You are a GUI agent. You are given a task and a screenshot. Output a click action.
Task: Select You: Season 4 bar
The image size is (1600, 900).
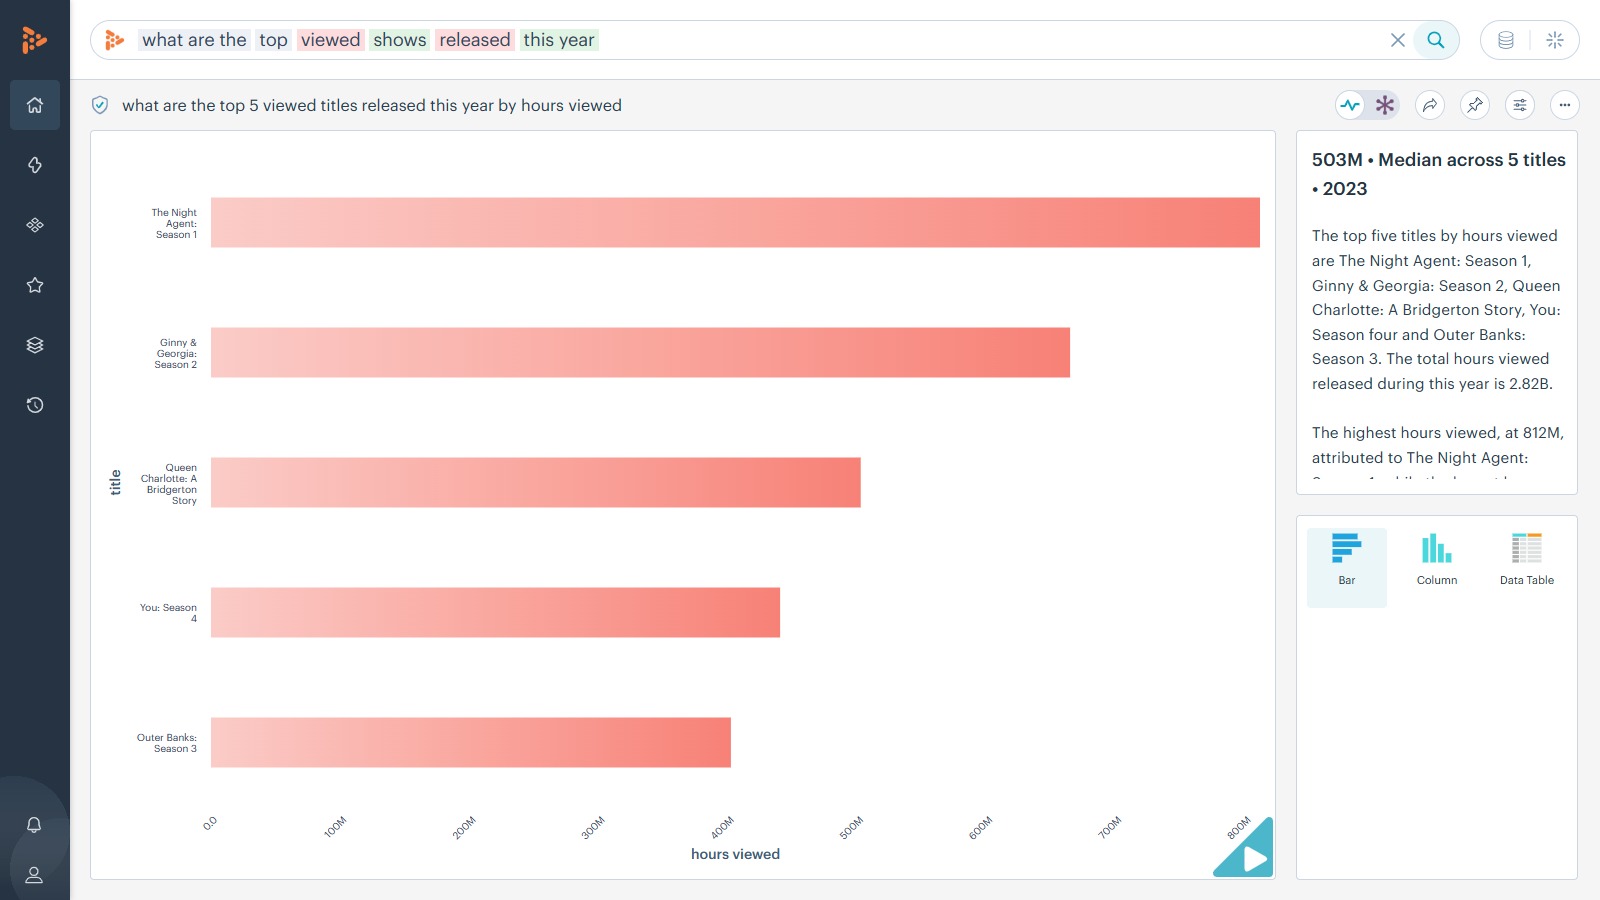(495, 612)
